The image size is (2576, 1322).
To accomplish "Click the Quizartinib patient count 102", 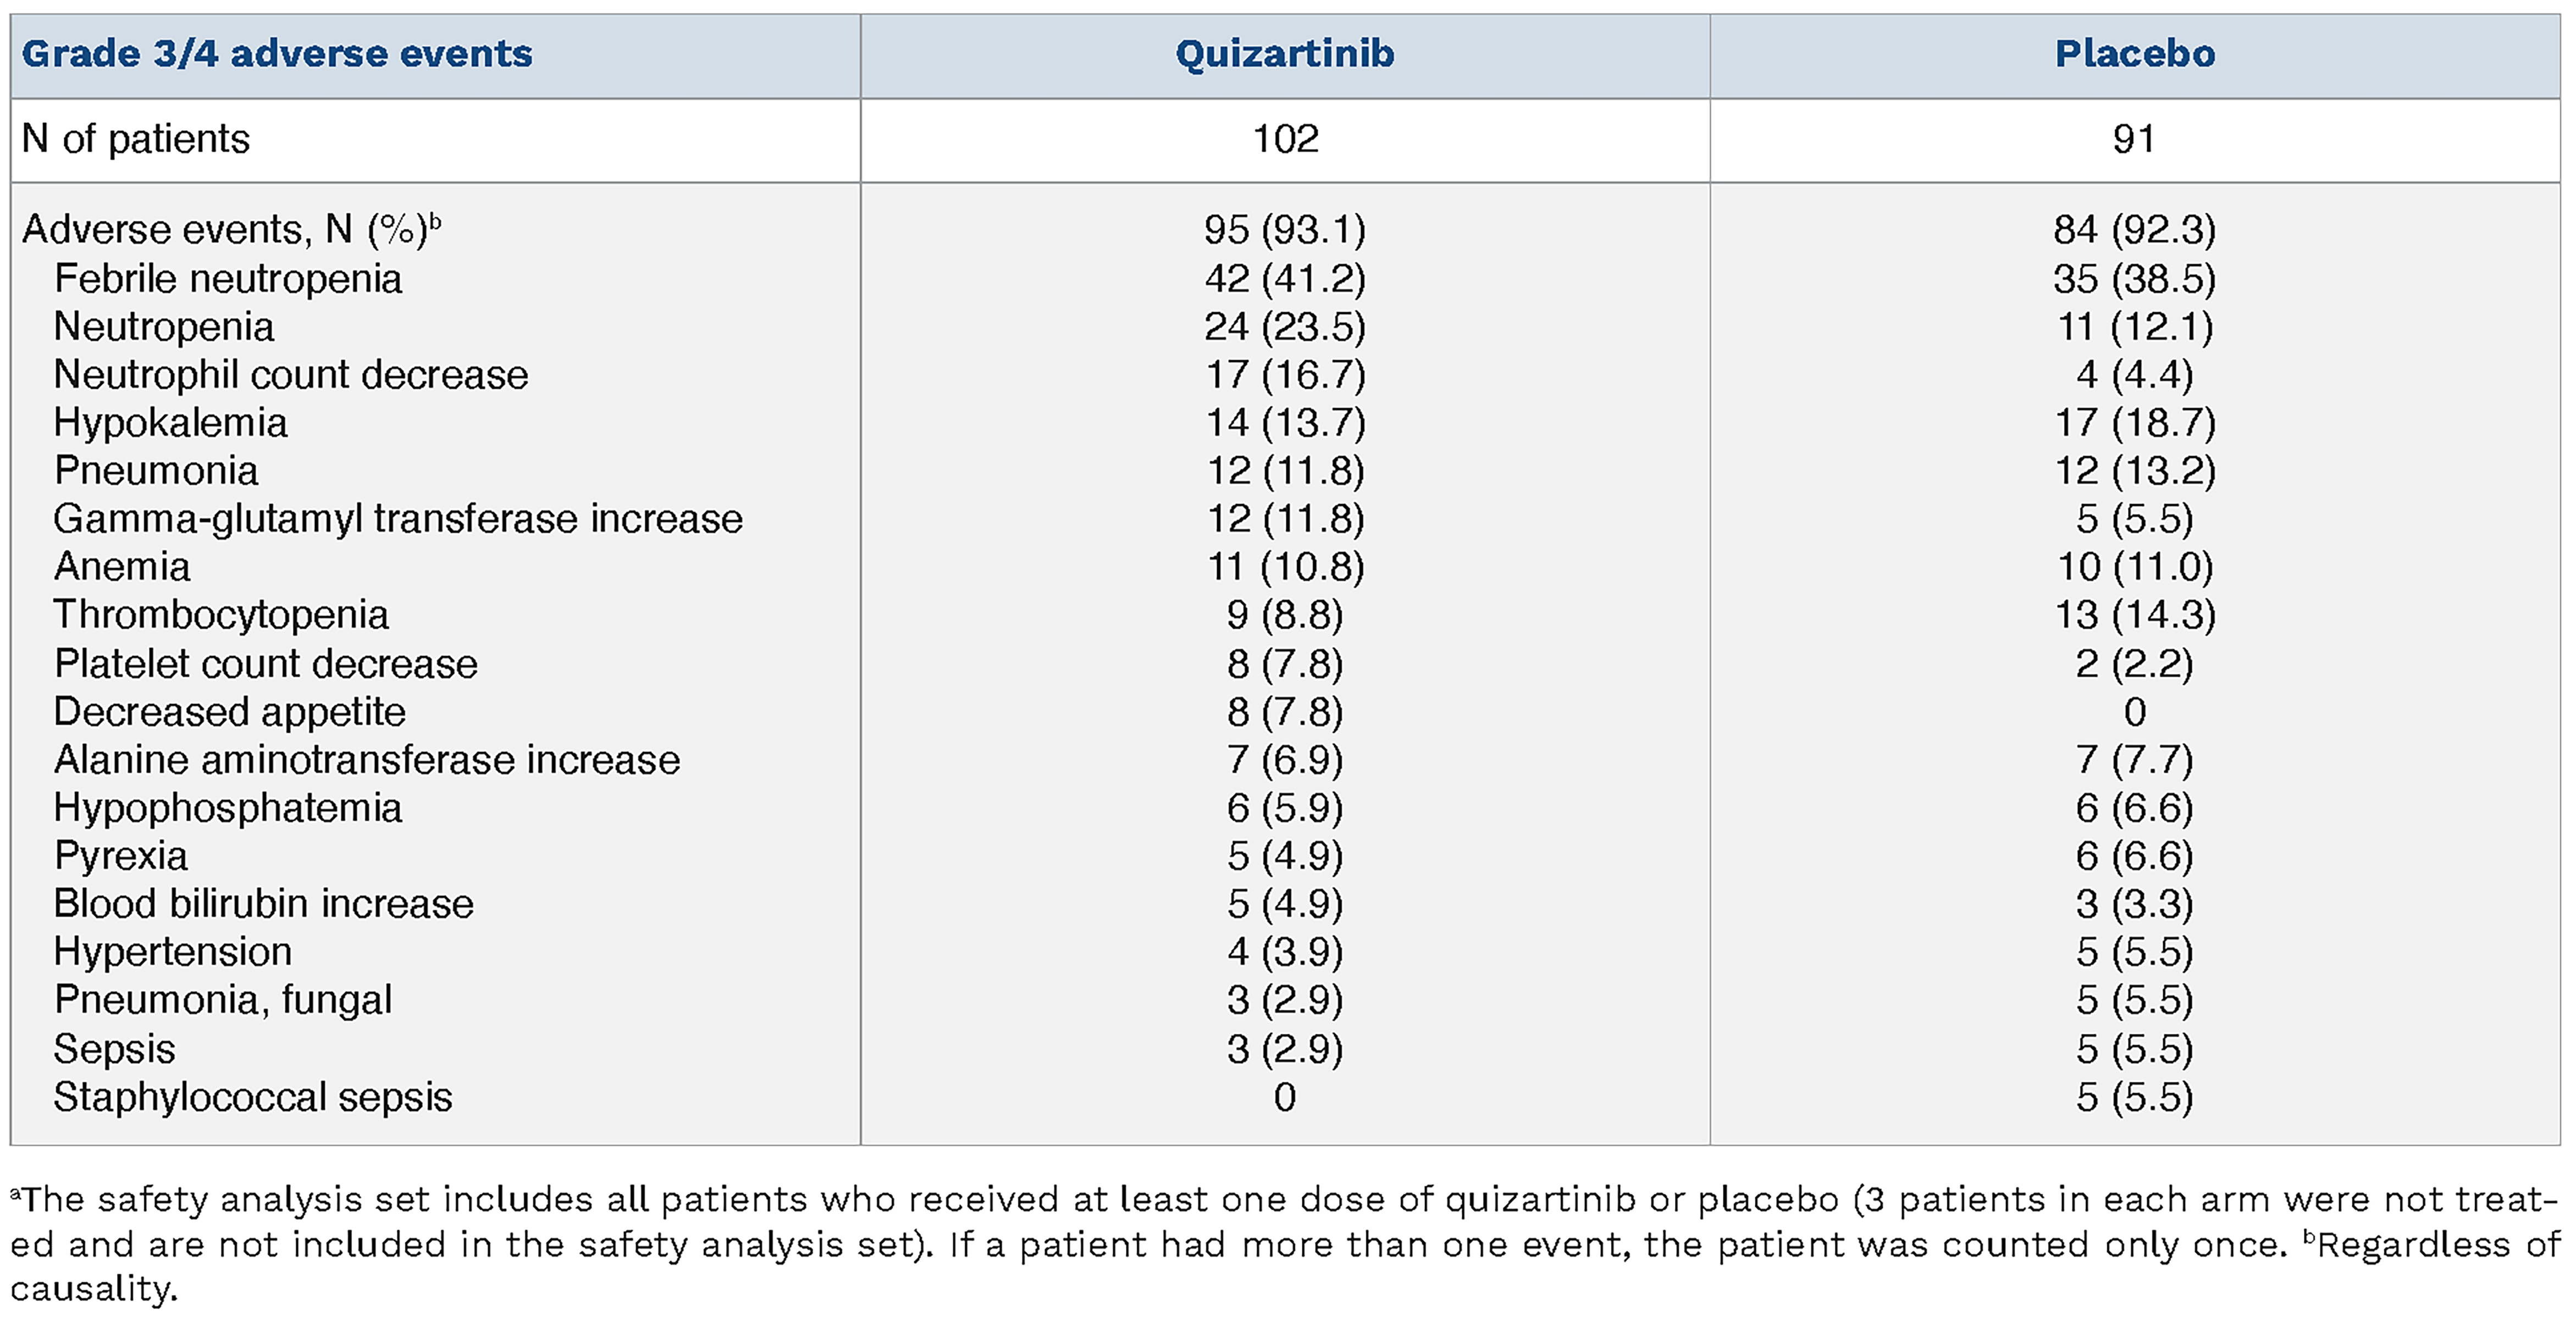I will [x=1285, y=139].
